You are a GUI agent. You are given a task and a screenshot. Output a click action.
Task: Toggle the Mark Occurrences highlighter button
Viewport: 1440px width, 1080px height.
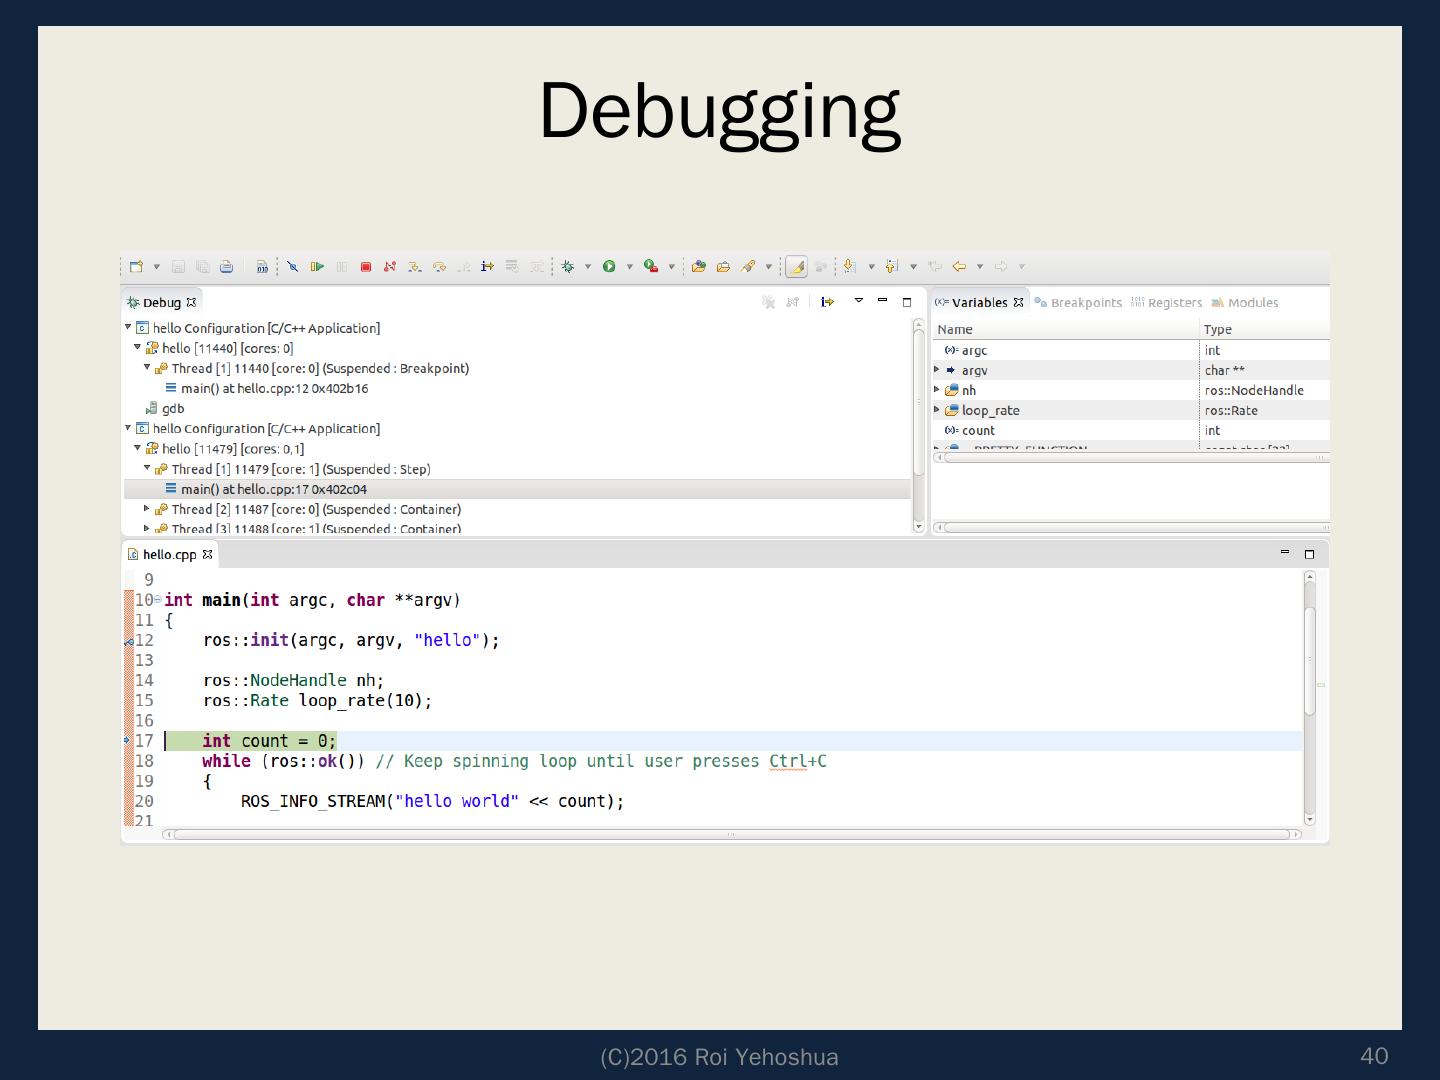[796, 267]
